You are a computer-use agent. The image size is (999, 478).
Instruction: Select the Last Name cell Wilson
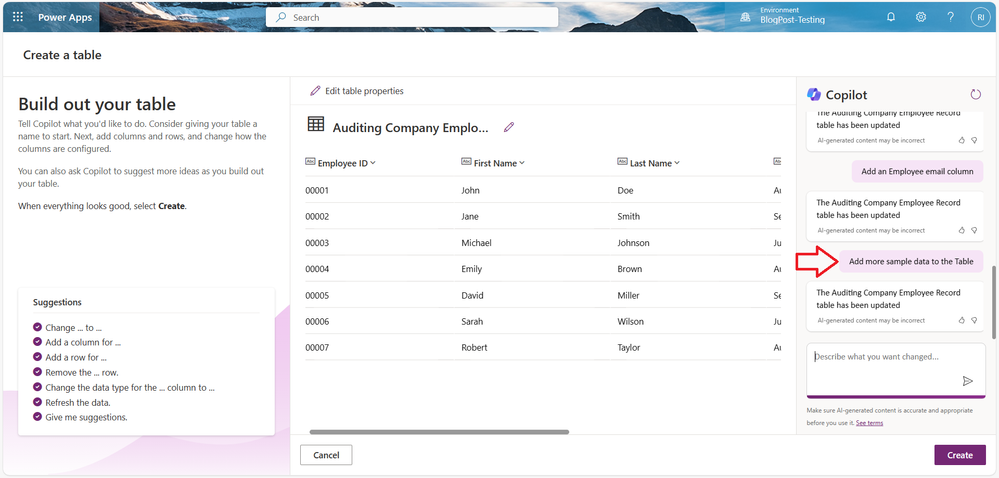630,322
